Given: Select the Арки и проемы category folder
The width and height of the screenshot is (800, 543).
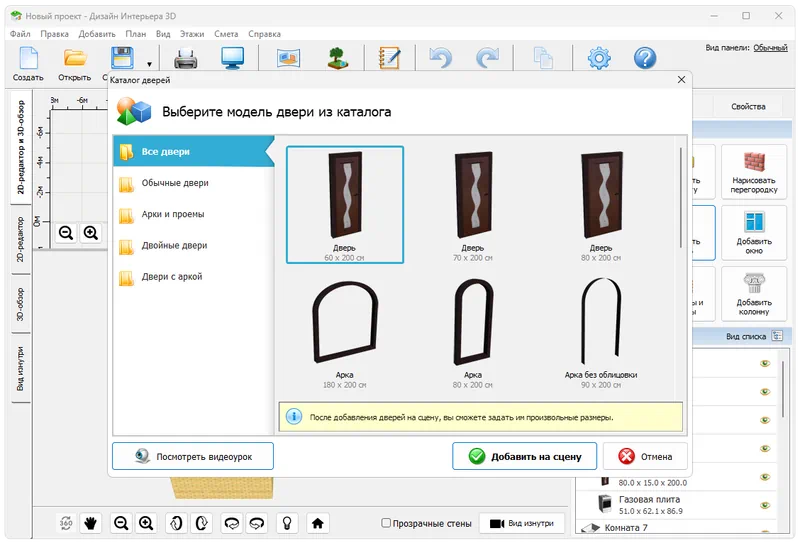Looking at the screenshot, I should click(174, 214).
